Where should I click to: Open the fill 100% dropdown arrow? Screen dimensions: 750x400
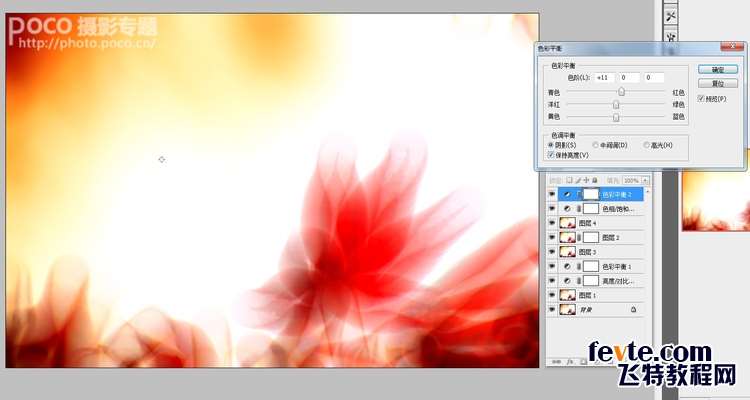tap(646, 180)
